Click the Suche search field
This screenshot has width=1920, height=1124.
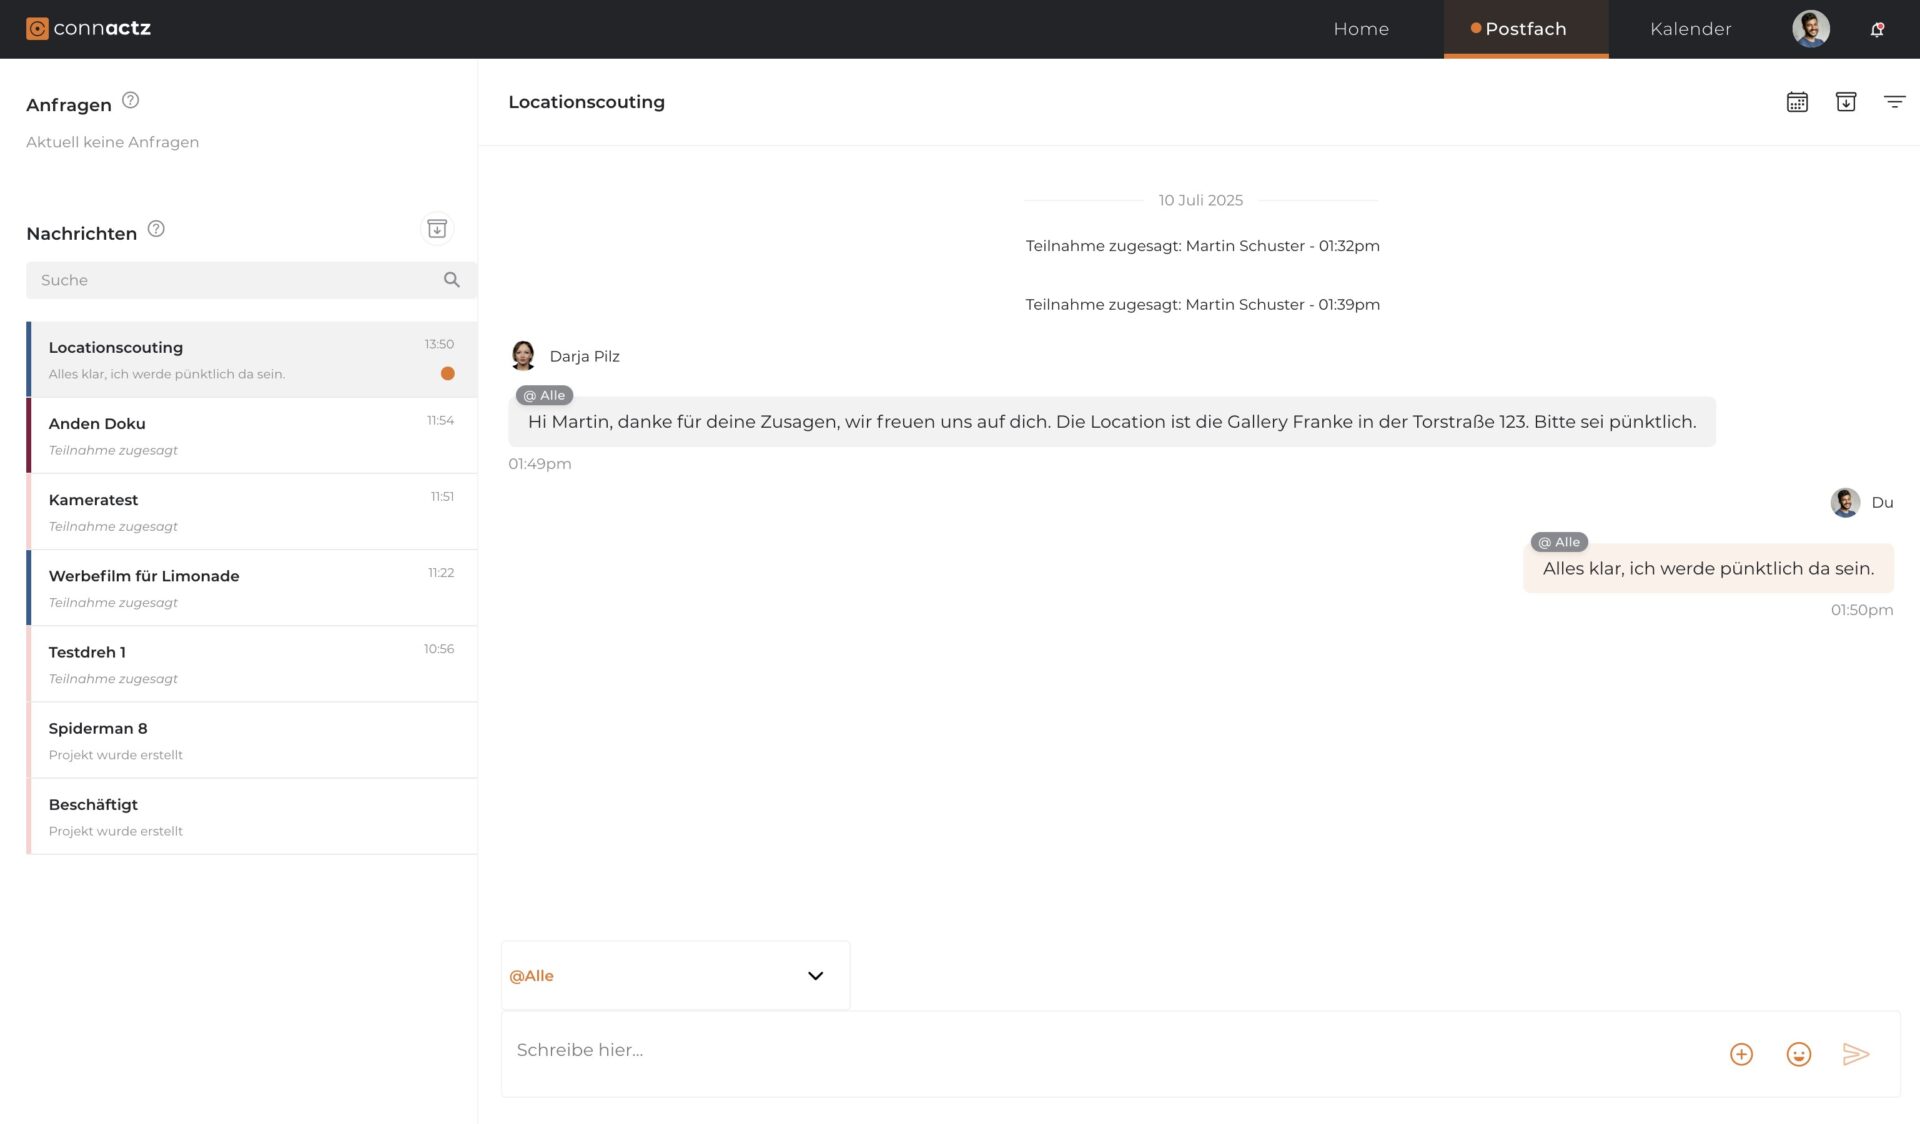[235, 280]
